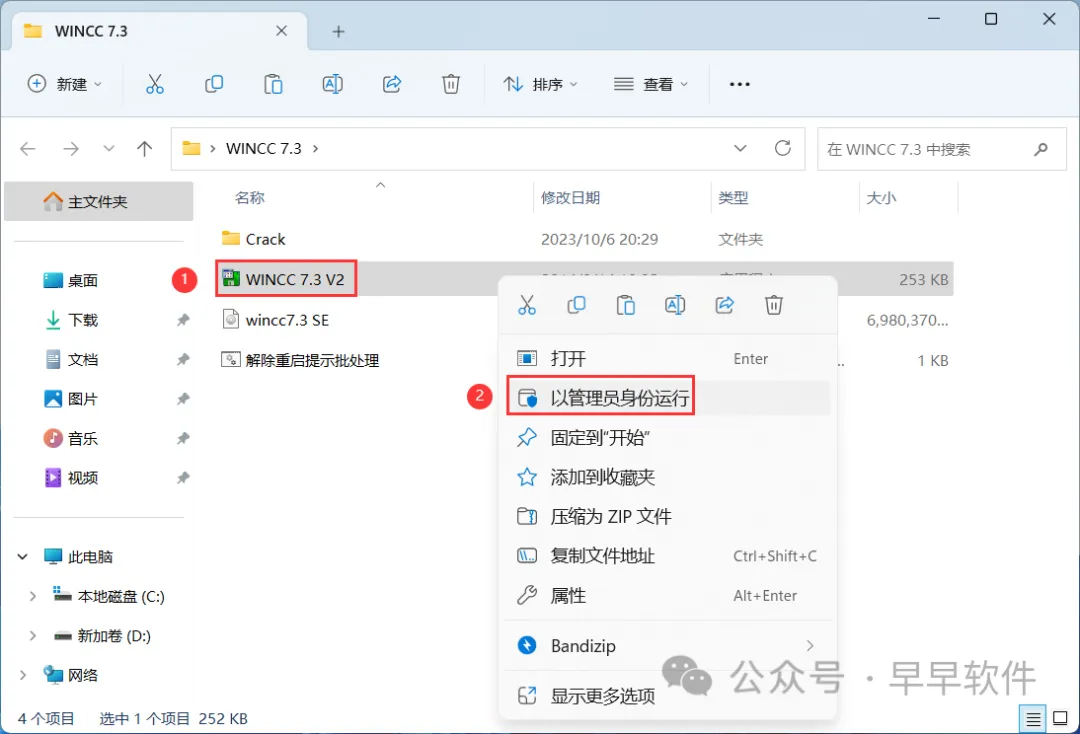Choose 以管理员身份运行 from context menu
This screenshot has width=1080, height=734.
click(x=668, y=398)
